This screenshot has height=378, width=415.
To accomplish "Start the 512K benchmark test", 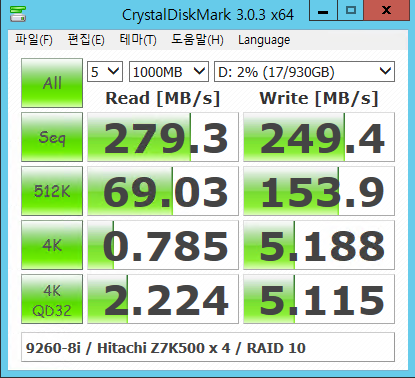I will (52, 191).
